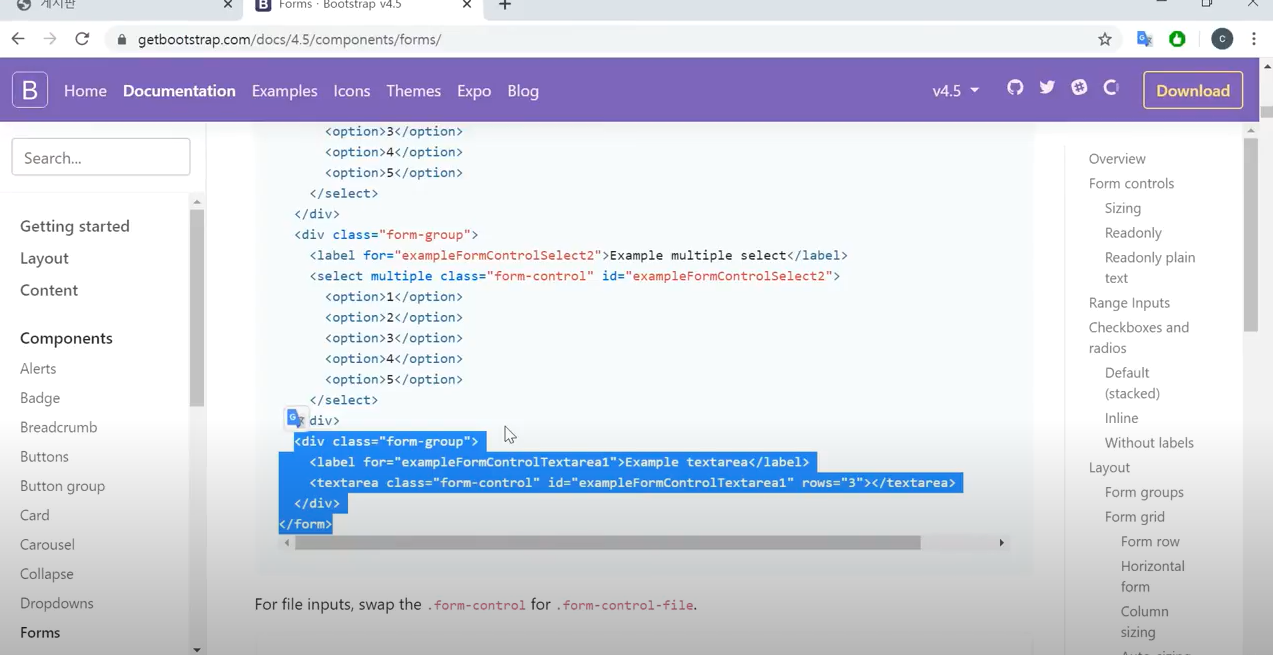Close the Forms Bootstrap tab
This screenshot has height=655, width=1273.
467,6
